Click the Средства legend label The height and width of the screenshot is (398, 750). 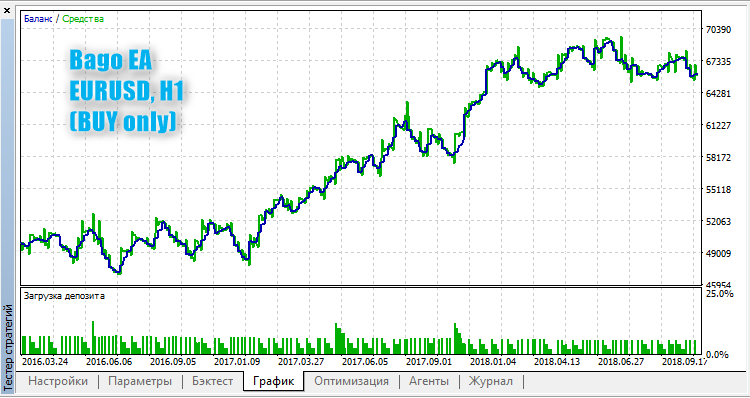coord(83,19)
